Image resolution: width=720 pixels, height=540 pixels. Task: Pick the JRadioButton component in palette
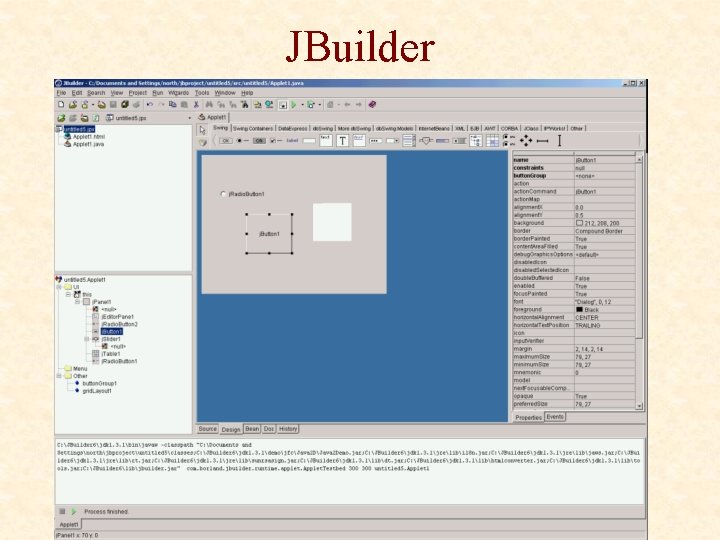[x=242, y=141]
